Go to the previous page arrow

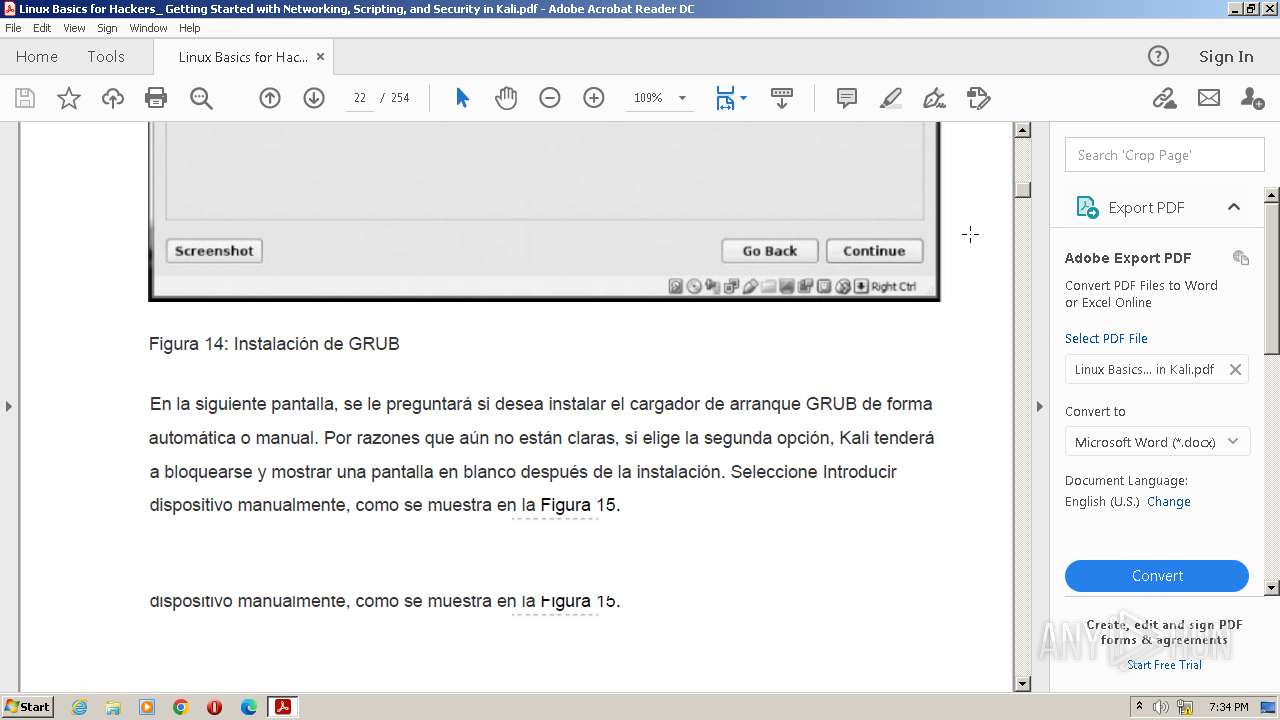(270, 98)
